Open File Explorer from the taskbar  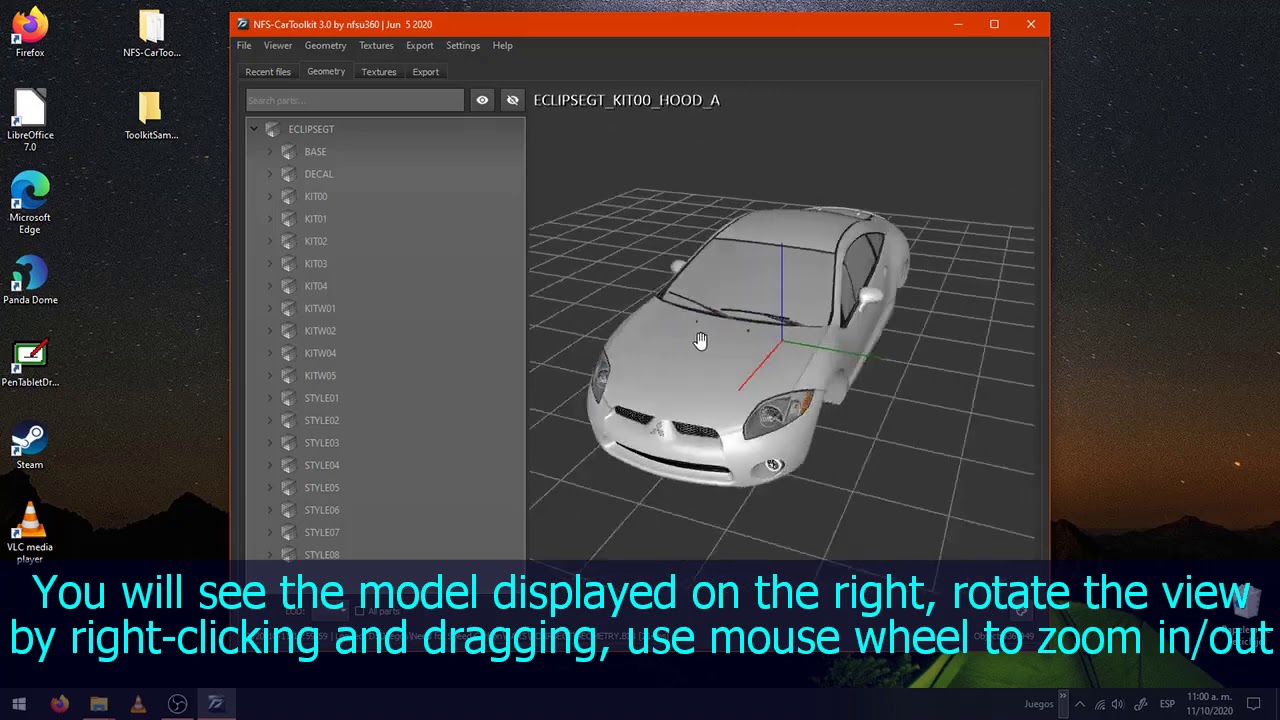coord(98,704)
